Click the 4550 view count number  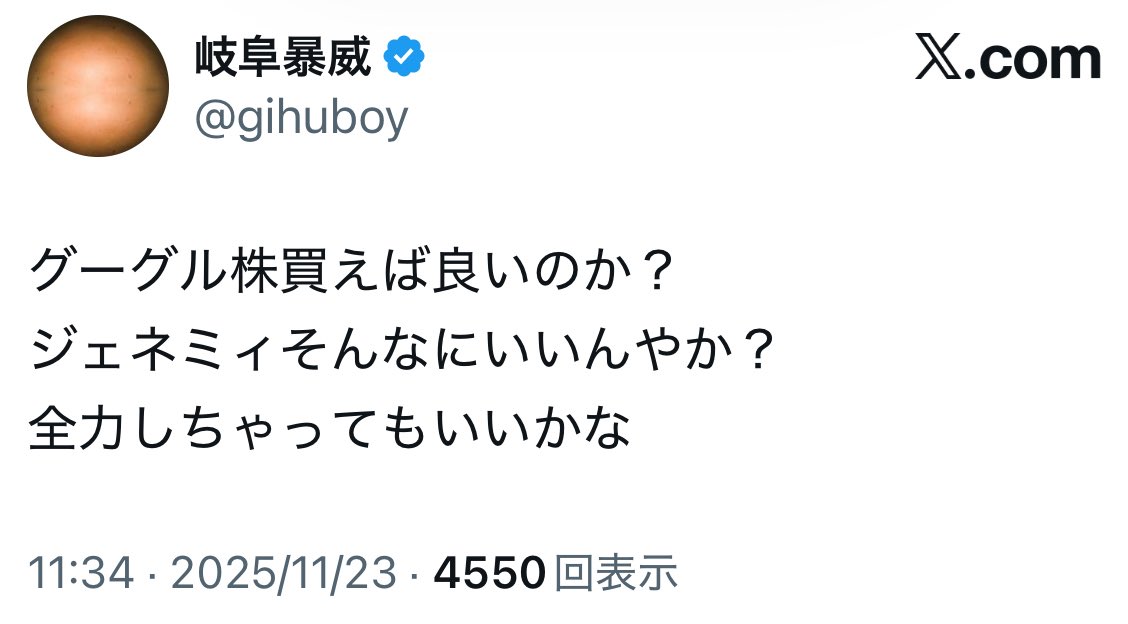(x=489, y=574)
